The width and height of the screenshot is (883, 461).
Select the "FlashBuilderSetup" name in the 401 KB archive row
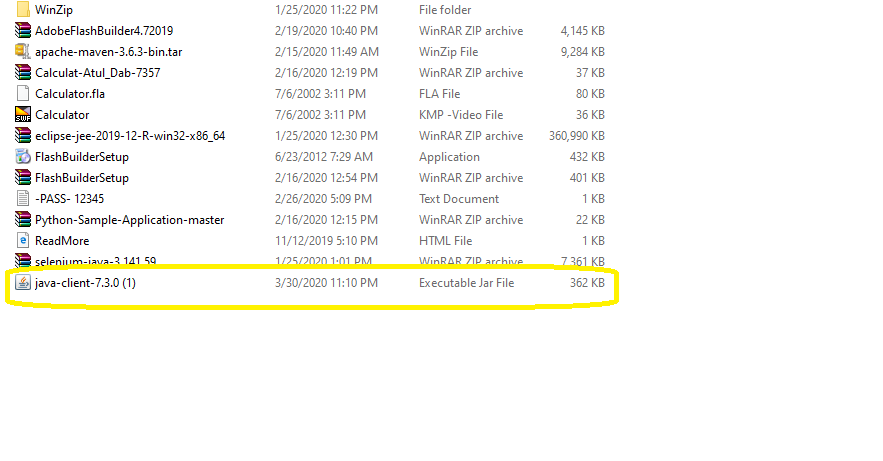(x=82, y=178)
